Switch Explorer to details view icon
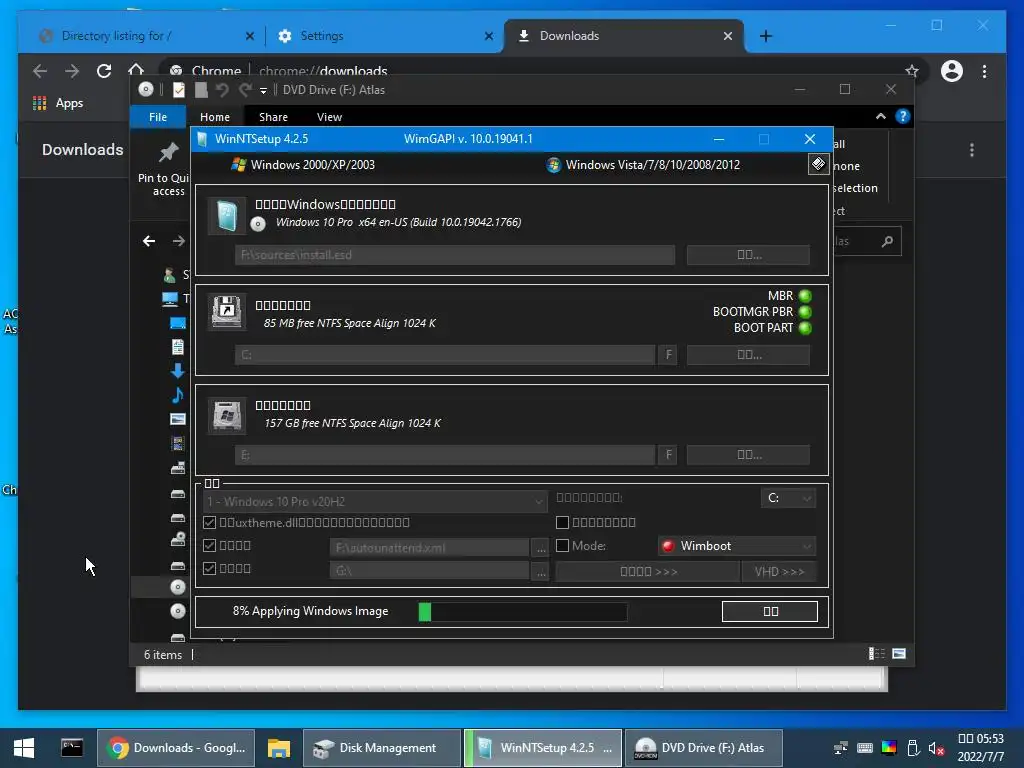This screenshot has height=768, width=1024. click(x=876, y=654)
